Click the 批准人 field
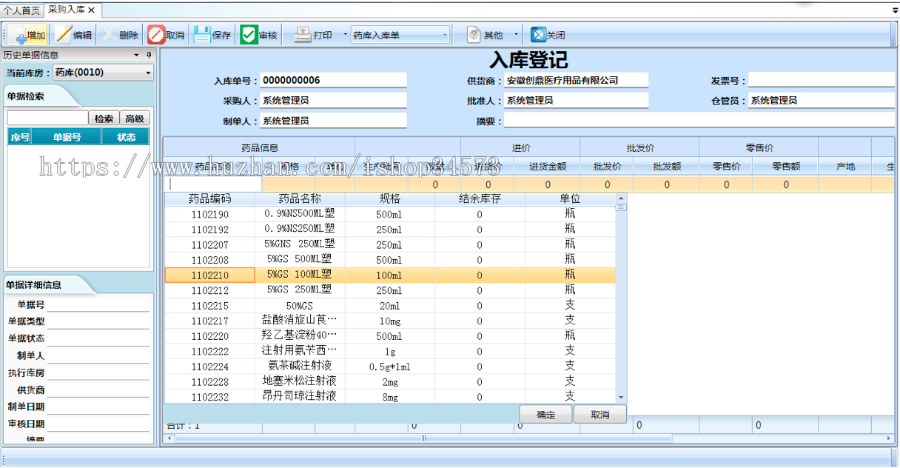Screen dimensions: 900x468 [576, 100]
